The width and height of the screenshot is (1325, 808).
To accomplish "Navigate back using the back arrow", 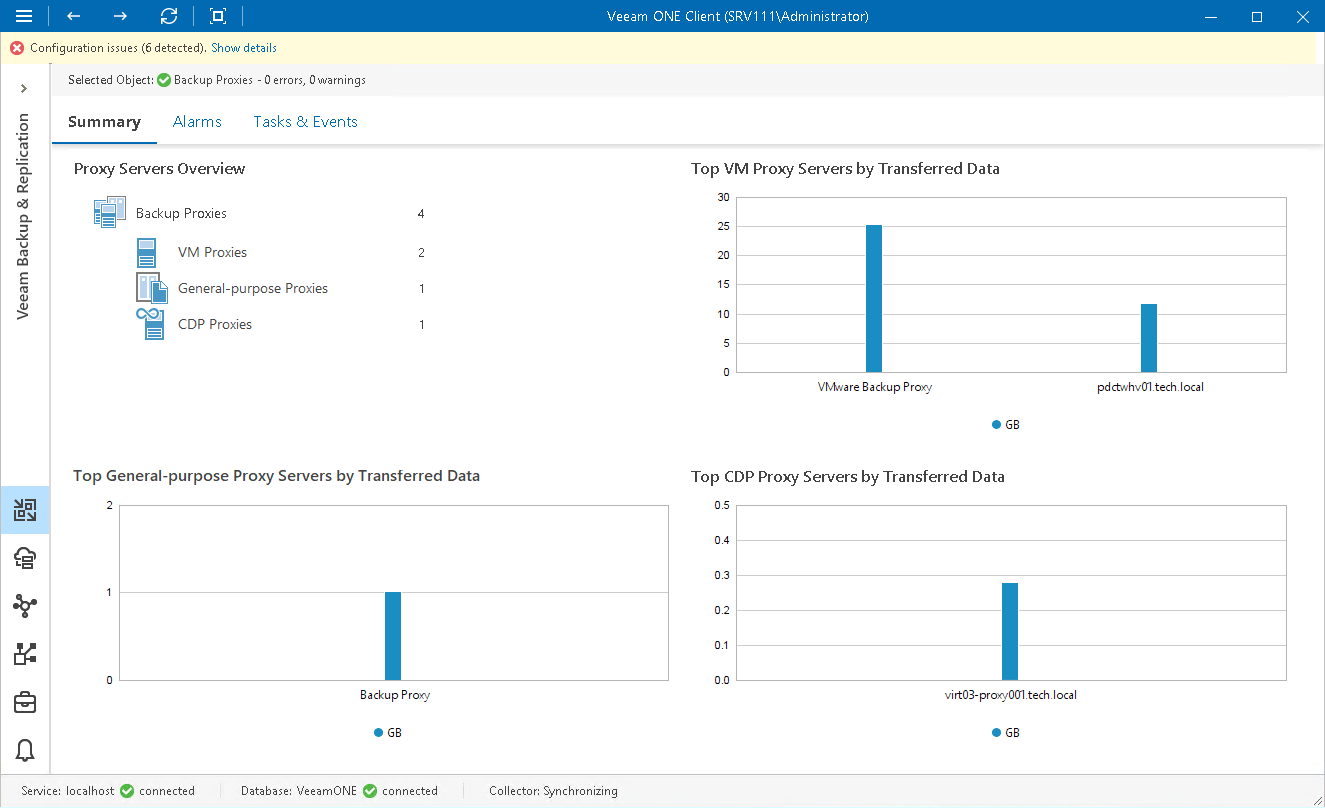I will (72, 16).
